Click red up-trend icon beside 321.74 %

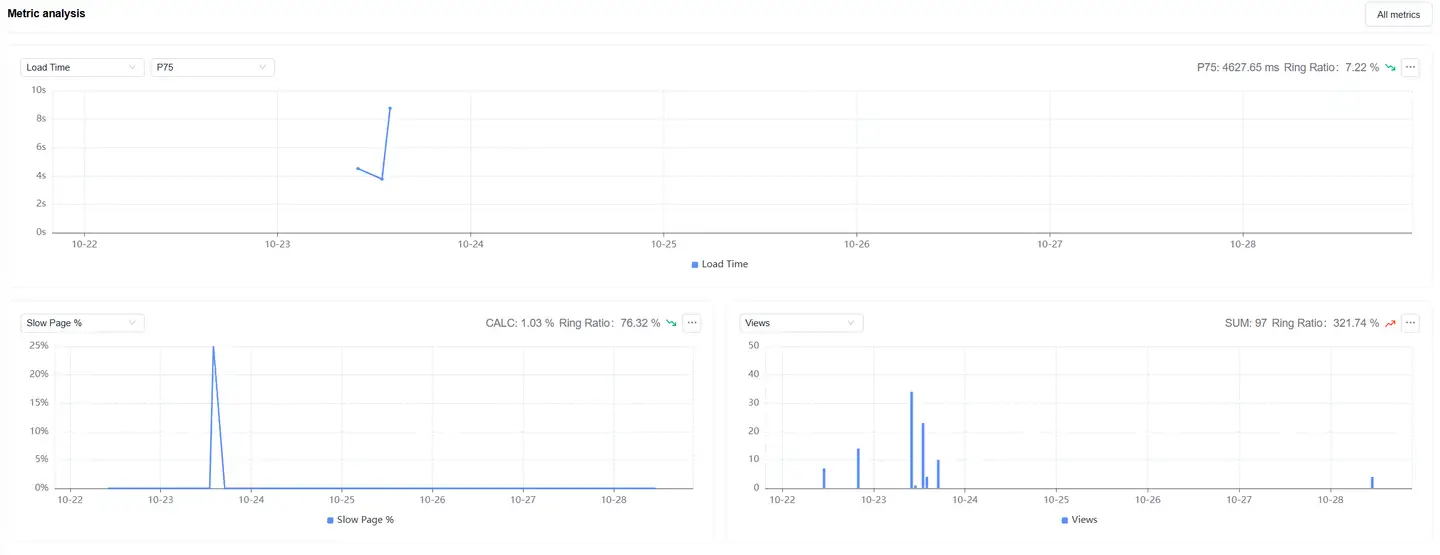click(x=1390, y=323)
